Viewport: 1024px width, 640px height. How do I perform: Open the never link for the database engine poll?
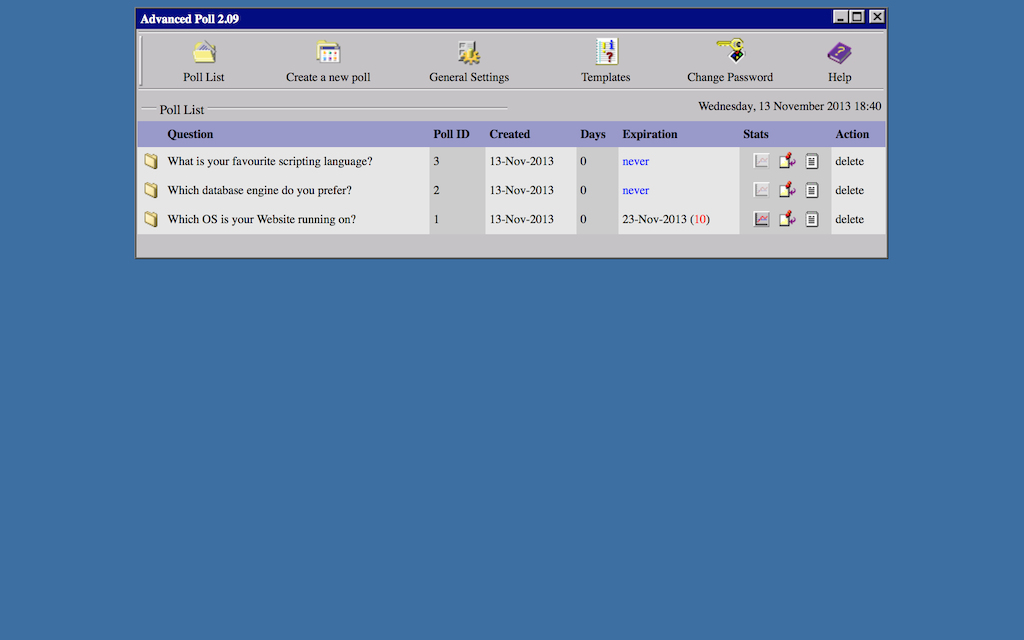click(x=636, y=190)
